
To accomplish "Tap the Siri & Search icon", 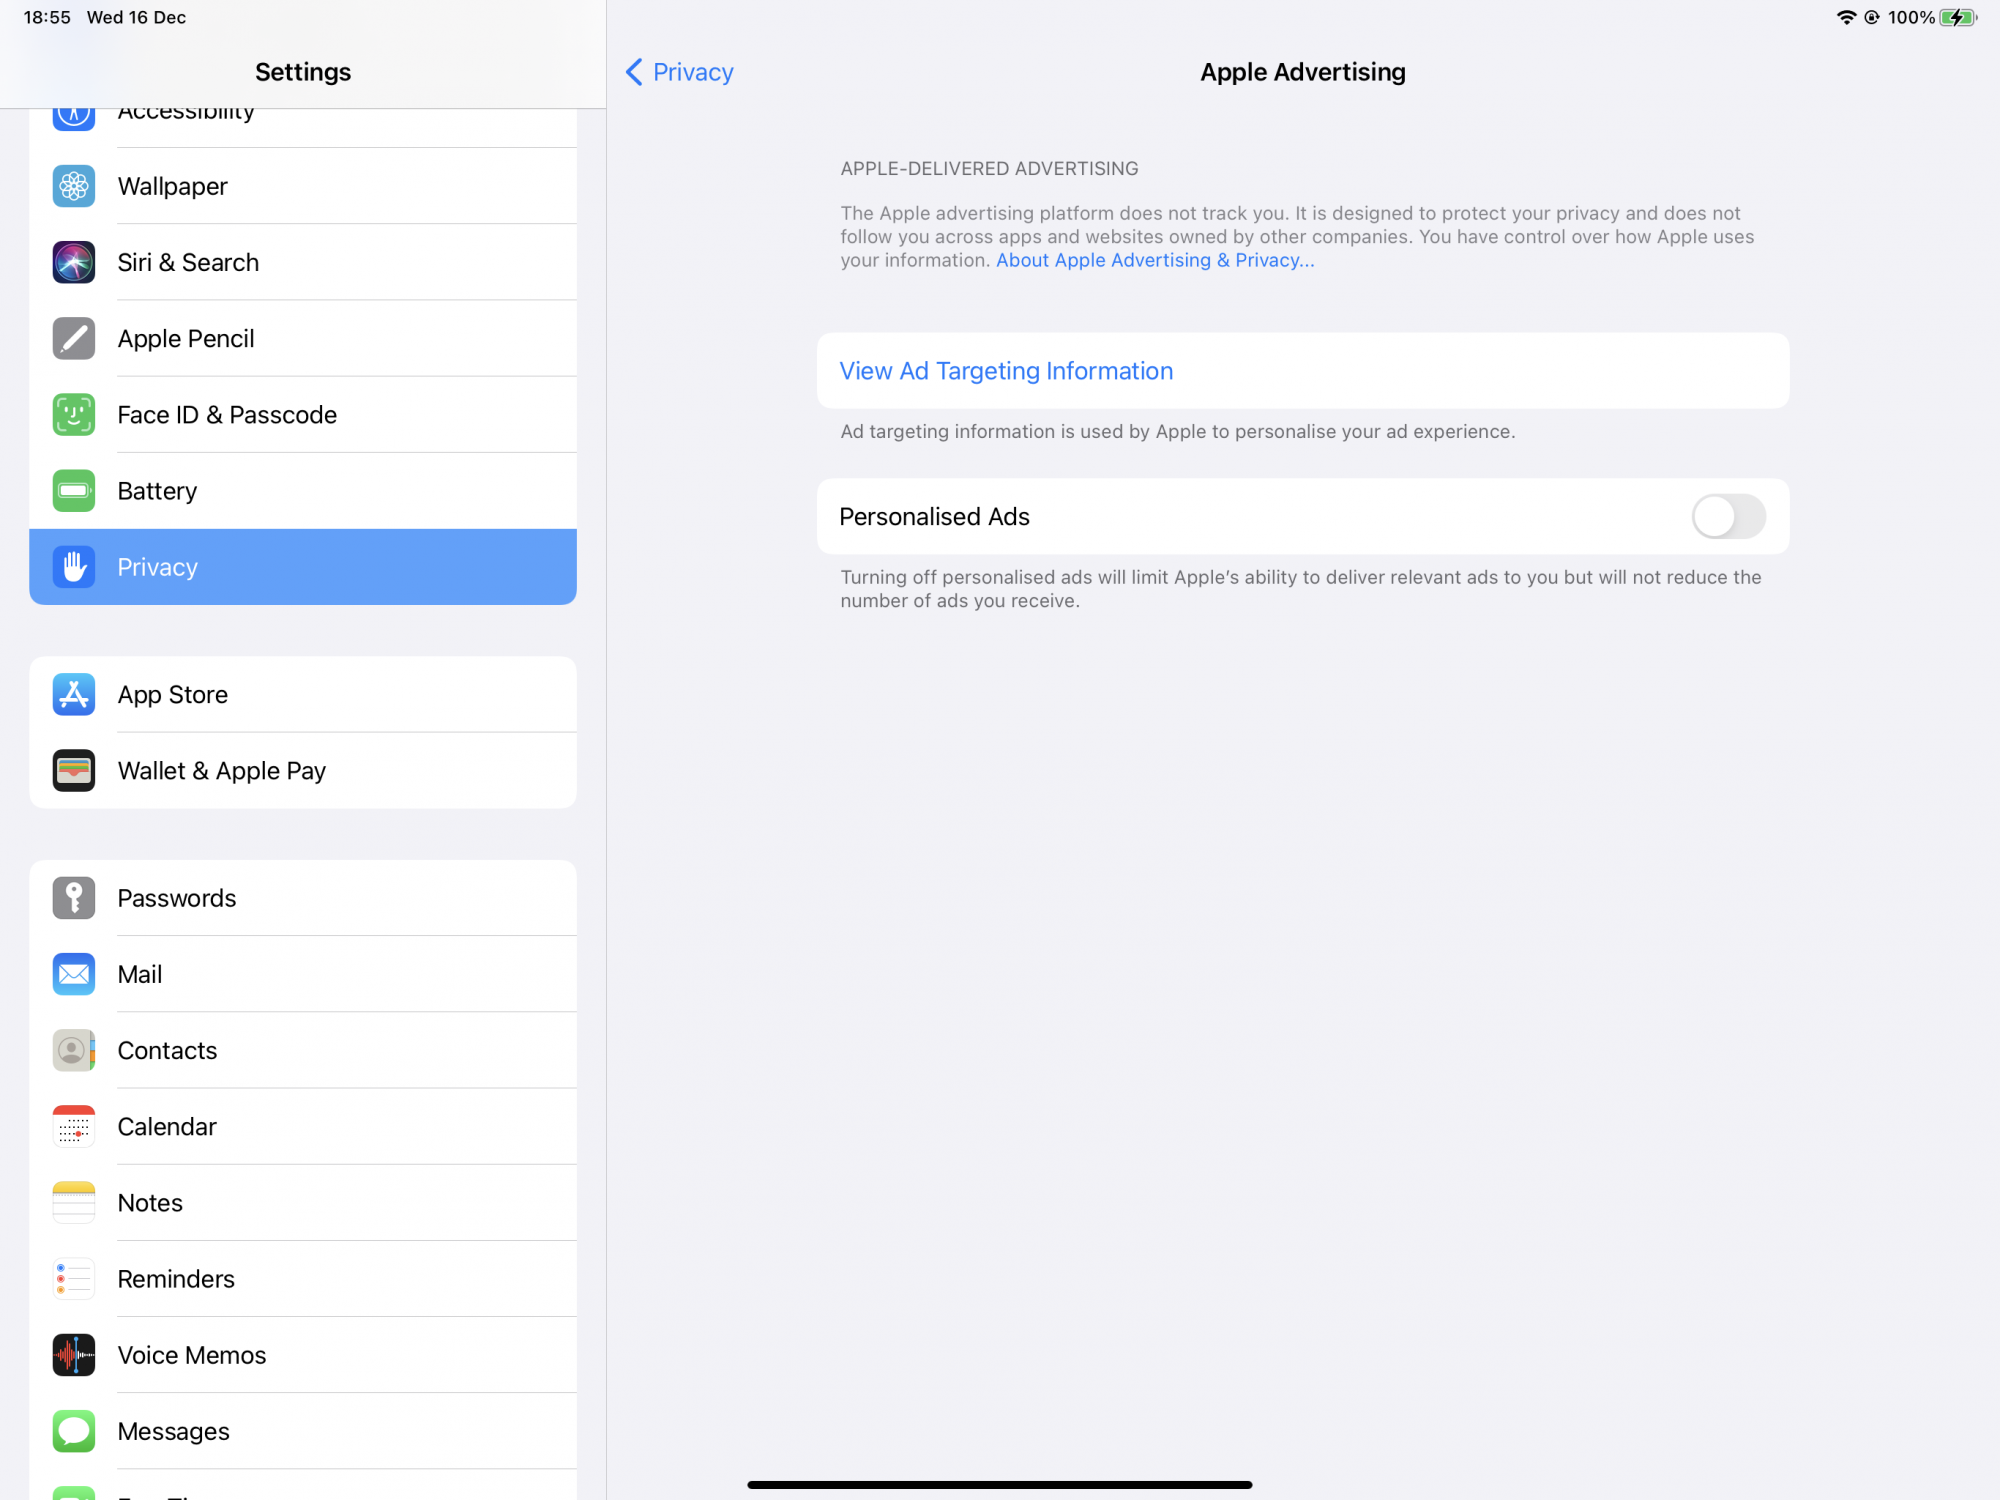I will [74, 262].
